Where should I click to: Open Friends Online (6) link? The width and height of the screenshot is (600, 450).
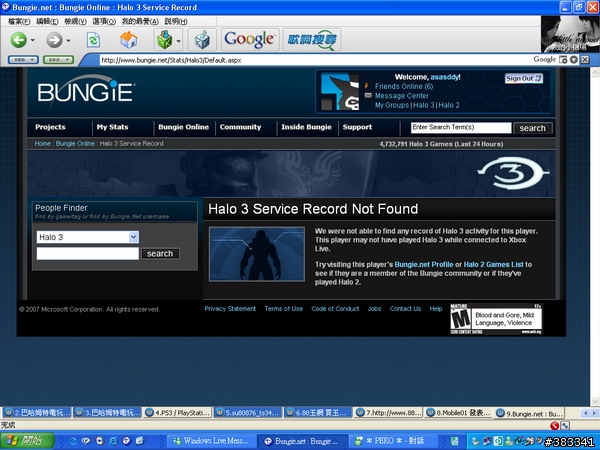[404, 86]
